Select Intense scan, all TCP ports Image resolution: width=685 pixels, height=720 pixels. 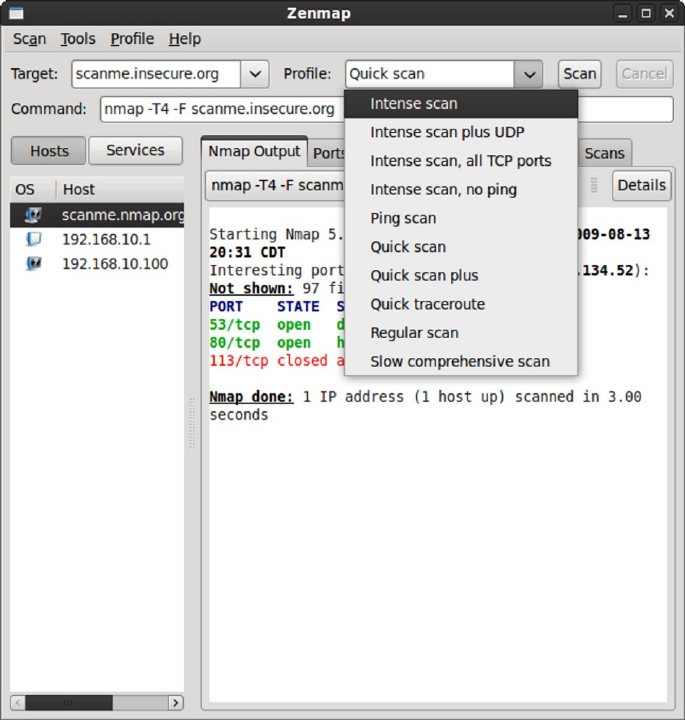[461, 161]
